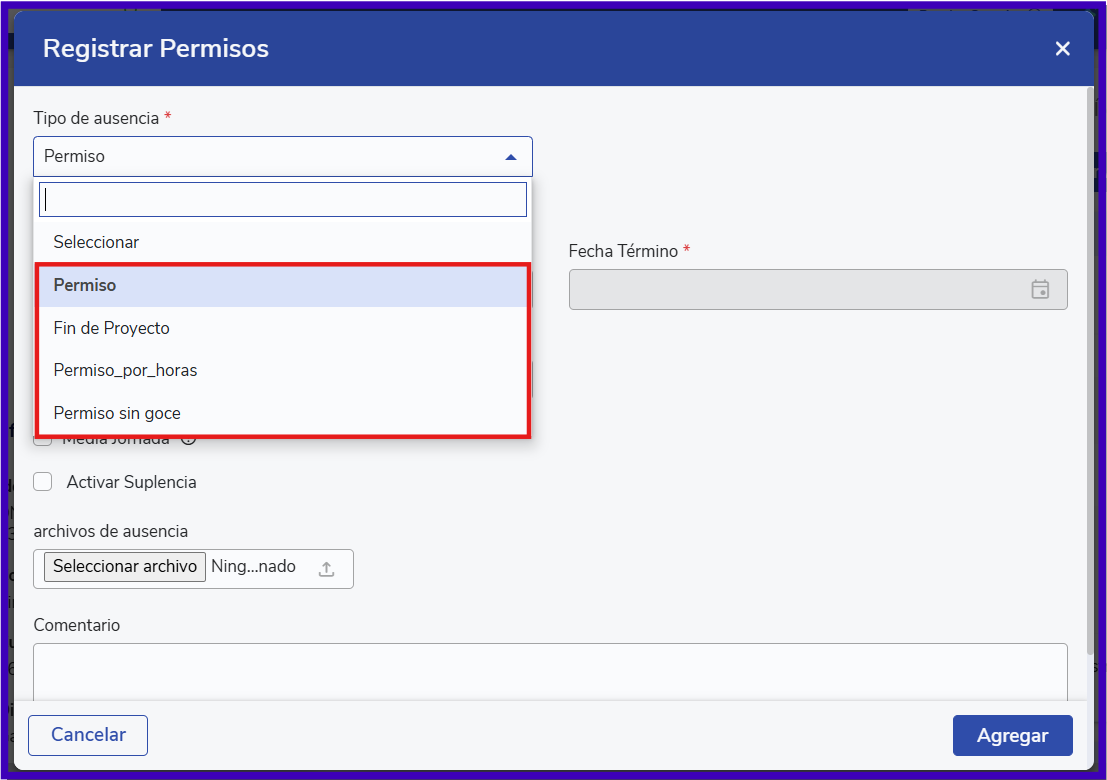The width and height of the screenshot is (1107, 780).
Task: Submit with the Agregar button
Action: [1012, 735]
